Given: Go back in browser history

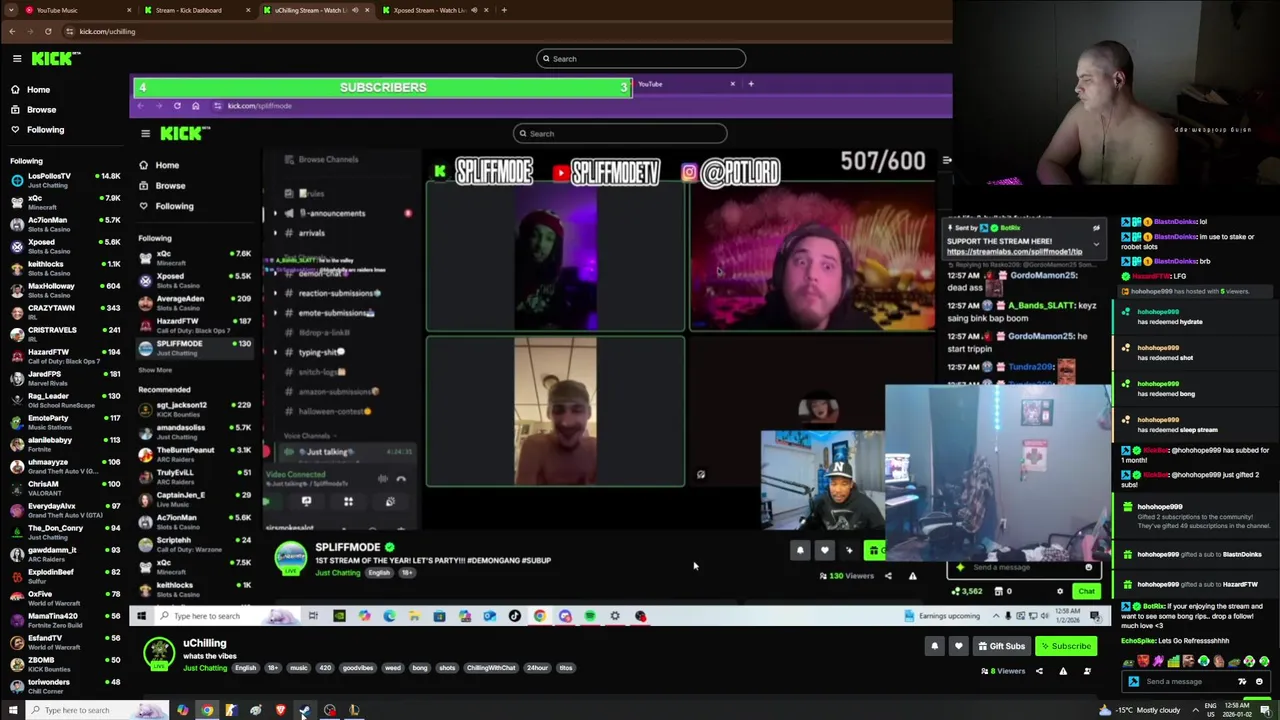Looking at the screenshot, I should click(x=12, y=31).
